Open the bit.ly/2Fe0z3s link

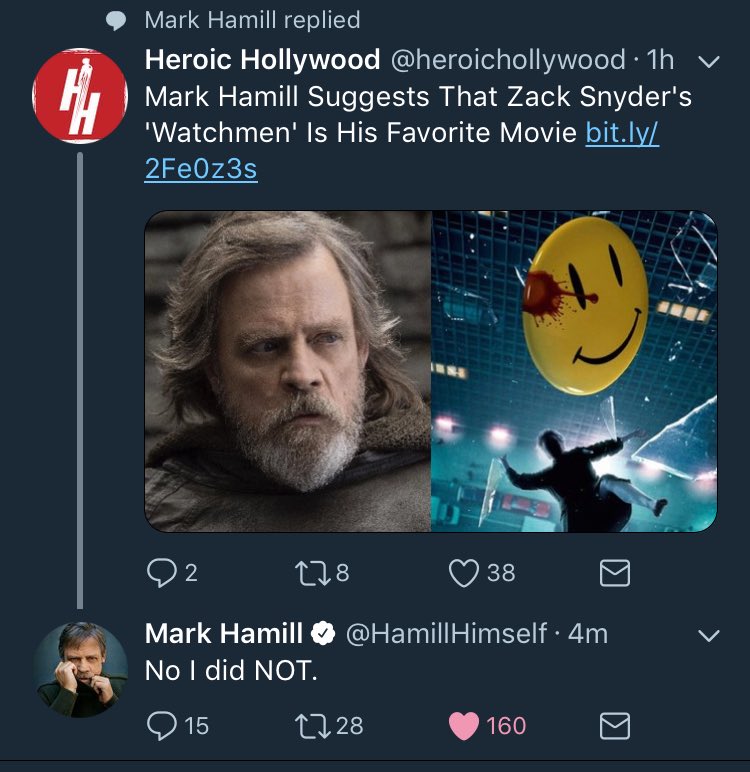401,150
